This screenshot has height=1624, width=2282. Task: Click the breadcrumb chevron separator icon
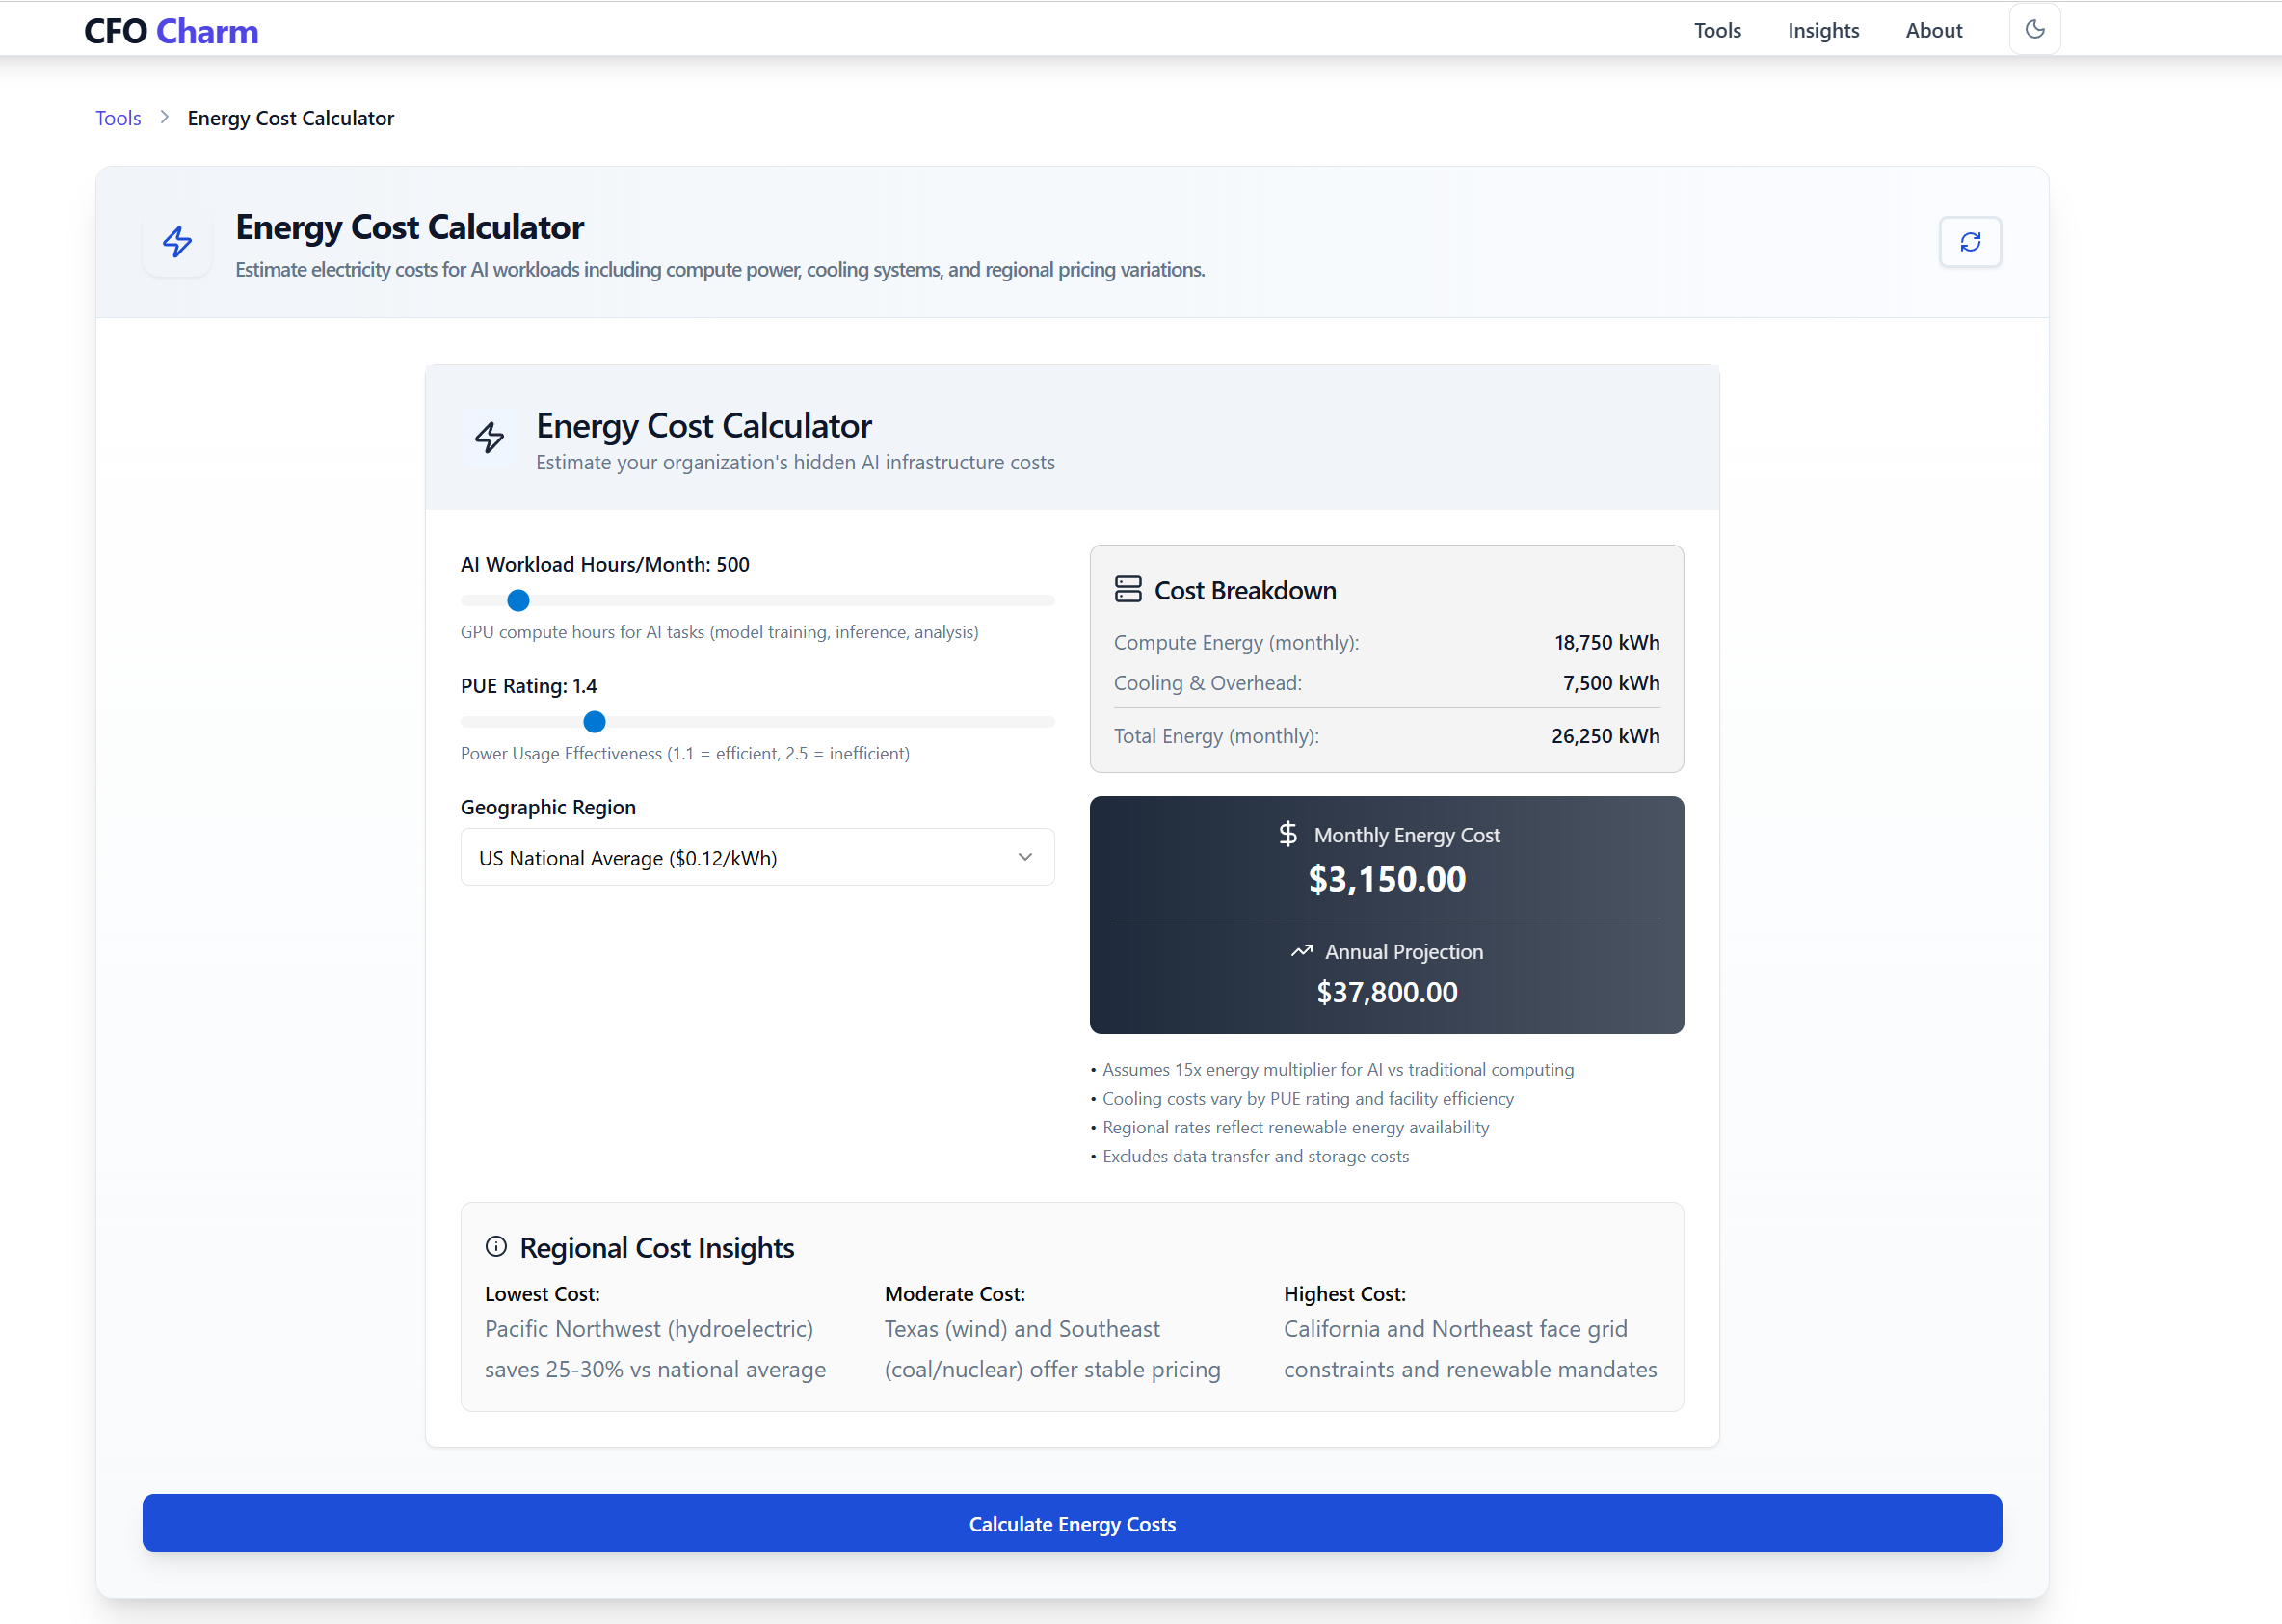click(165, 118)
